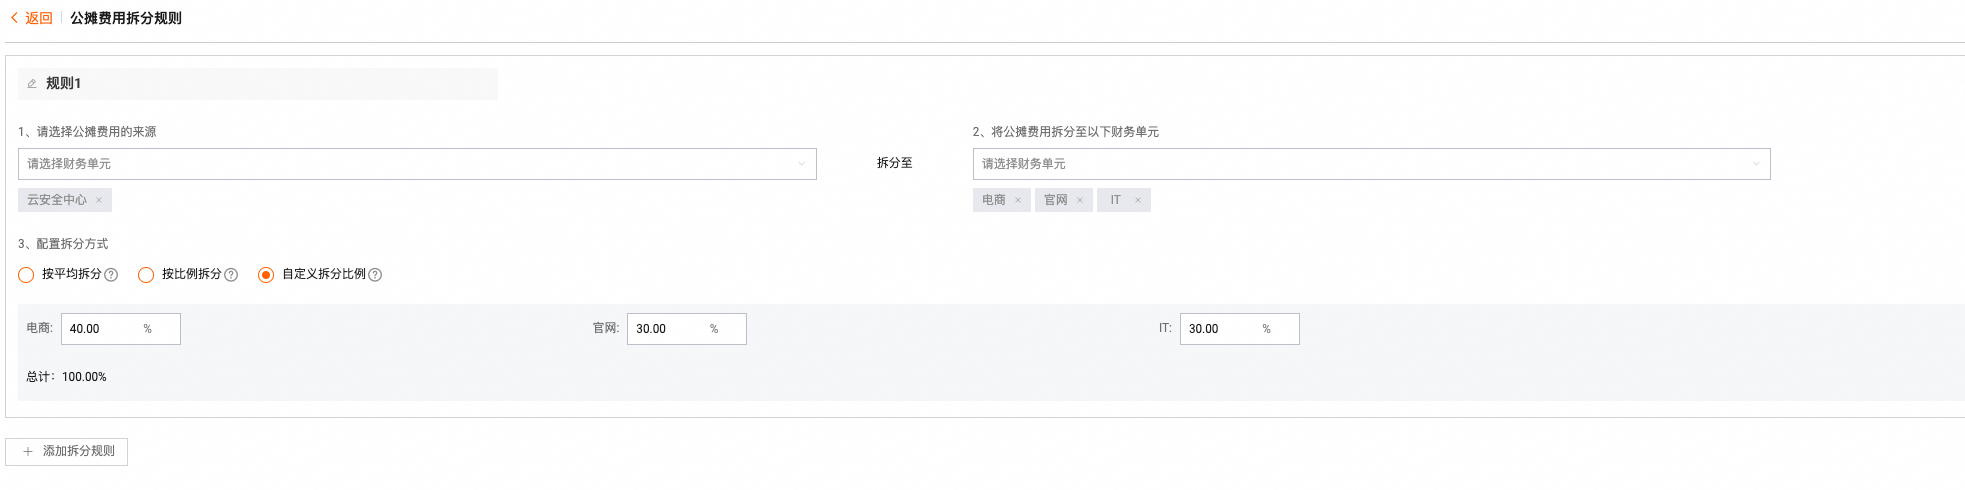Image resolution: width=1965 pixels, height=490 pixels.
Task: Click the 电商 percentage input field
Action: (121, 329)
